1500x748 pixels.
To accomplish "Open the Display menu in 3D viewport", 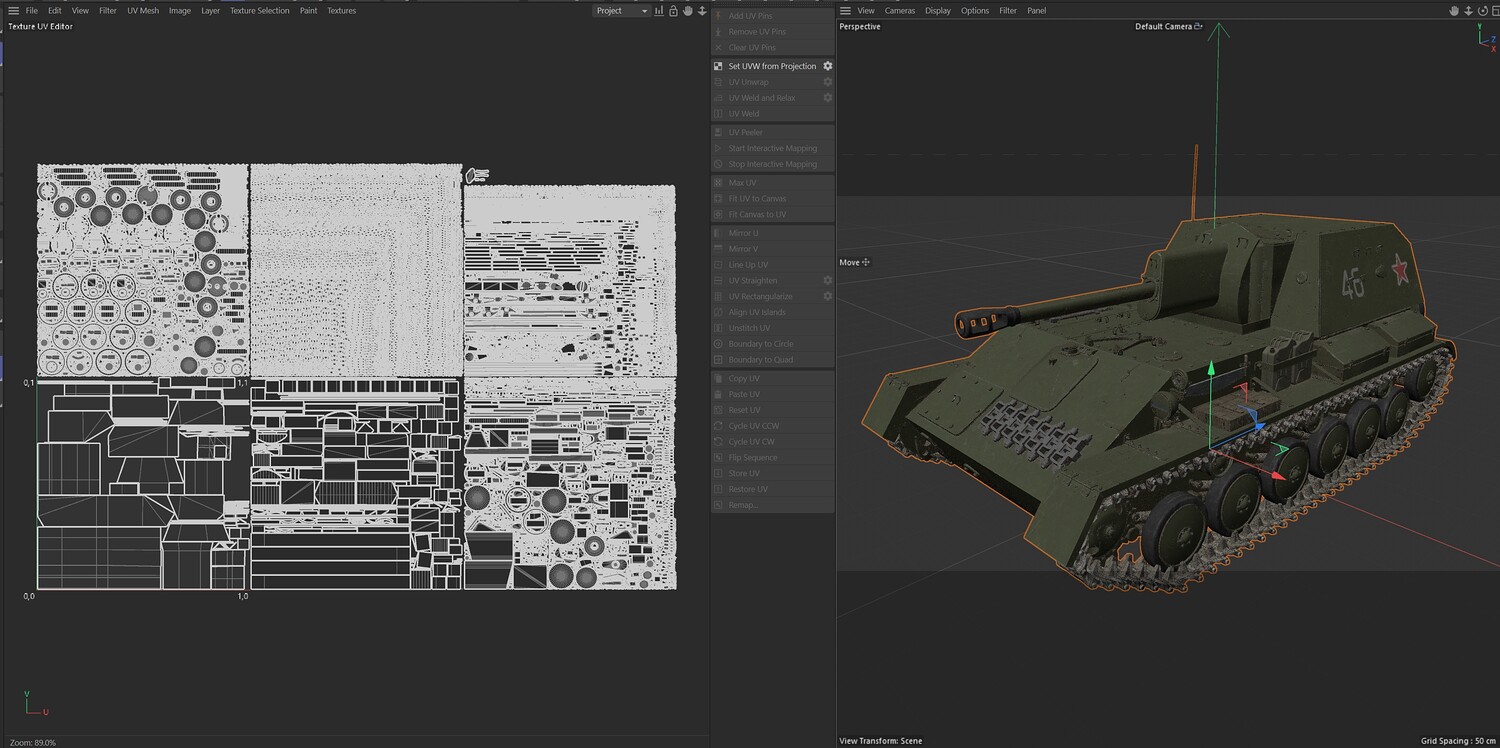I will [938, 11].
